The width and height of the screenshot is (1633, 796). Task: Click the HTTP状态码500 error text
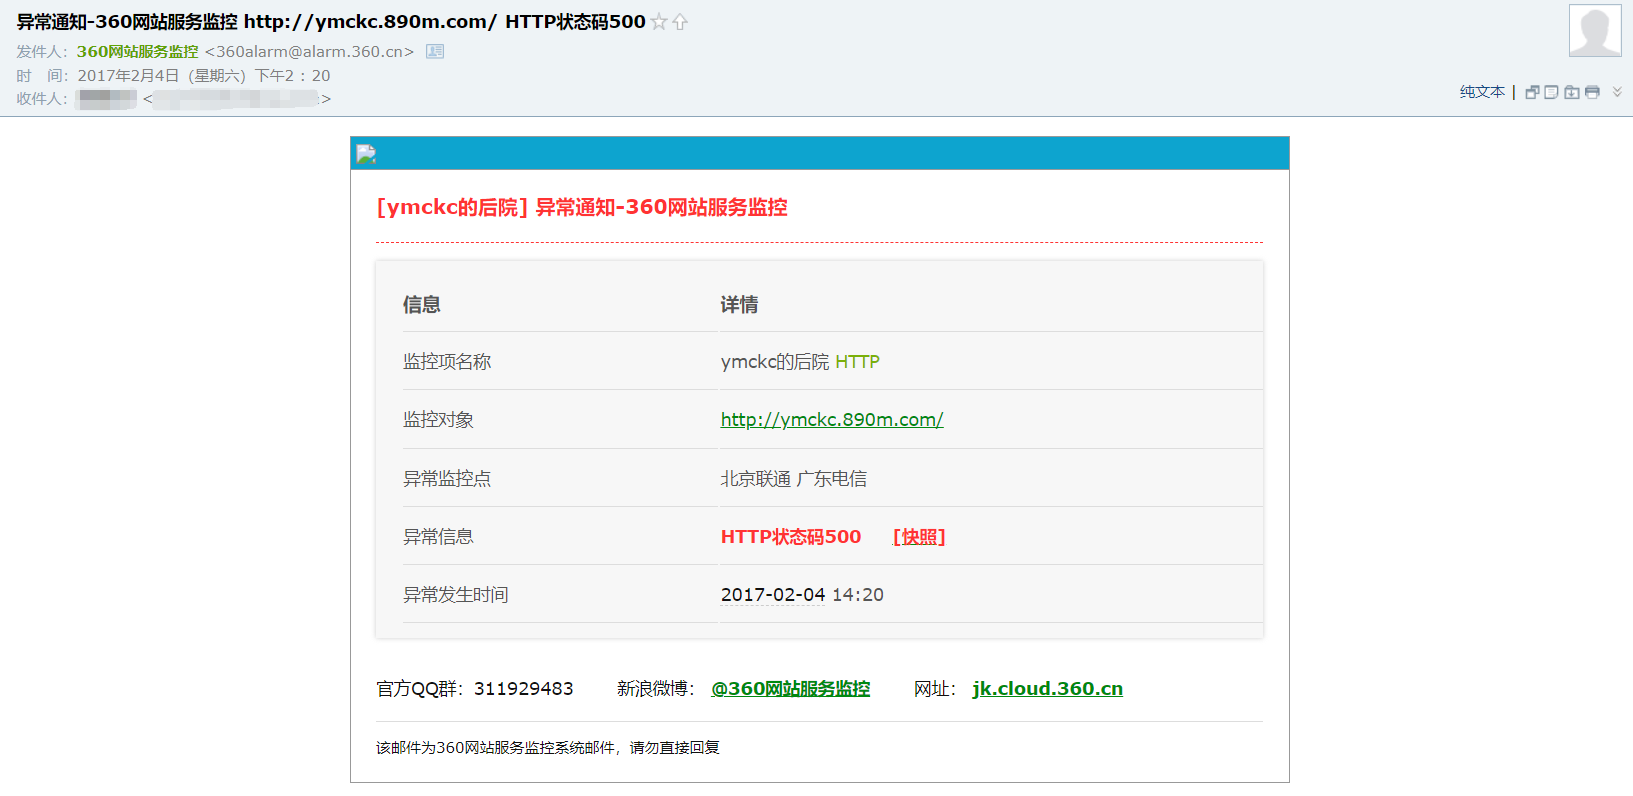(791, 537)
